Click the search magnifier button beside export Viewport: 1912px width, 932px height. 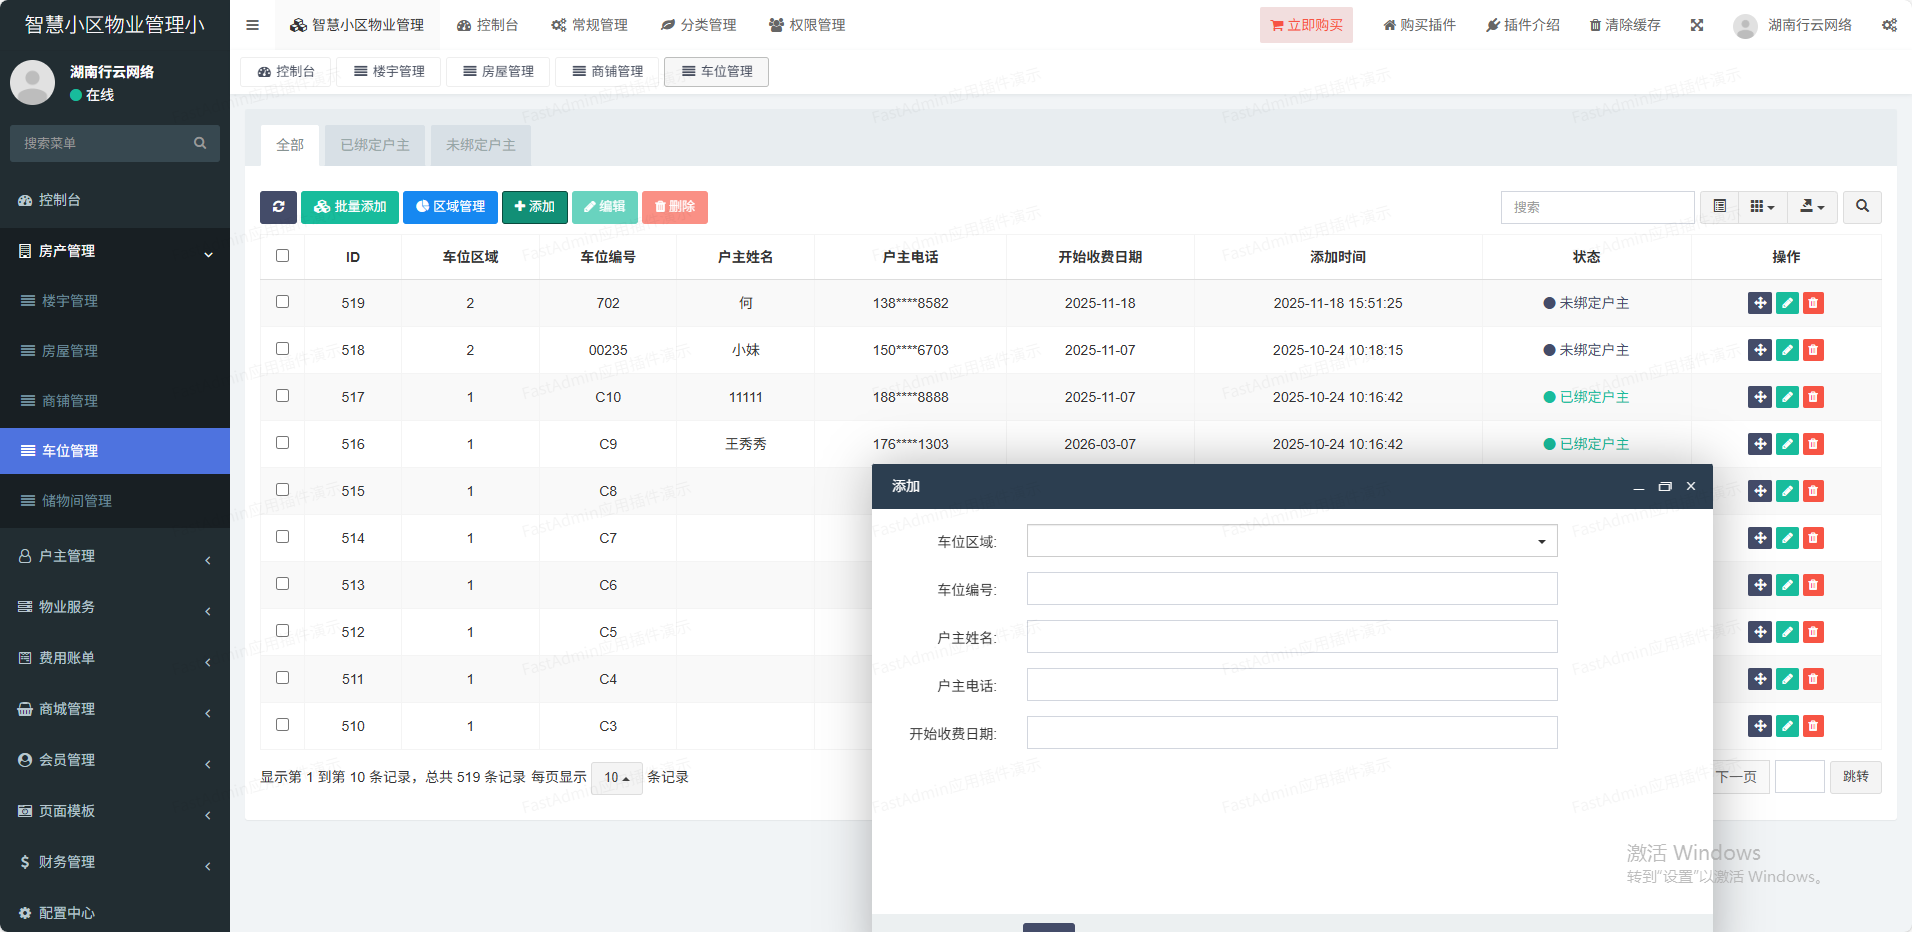point(1862,207)
